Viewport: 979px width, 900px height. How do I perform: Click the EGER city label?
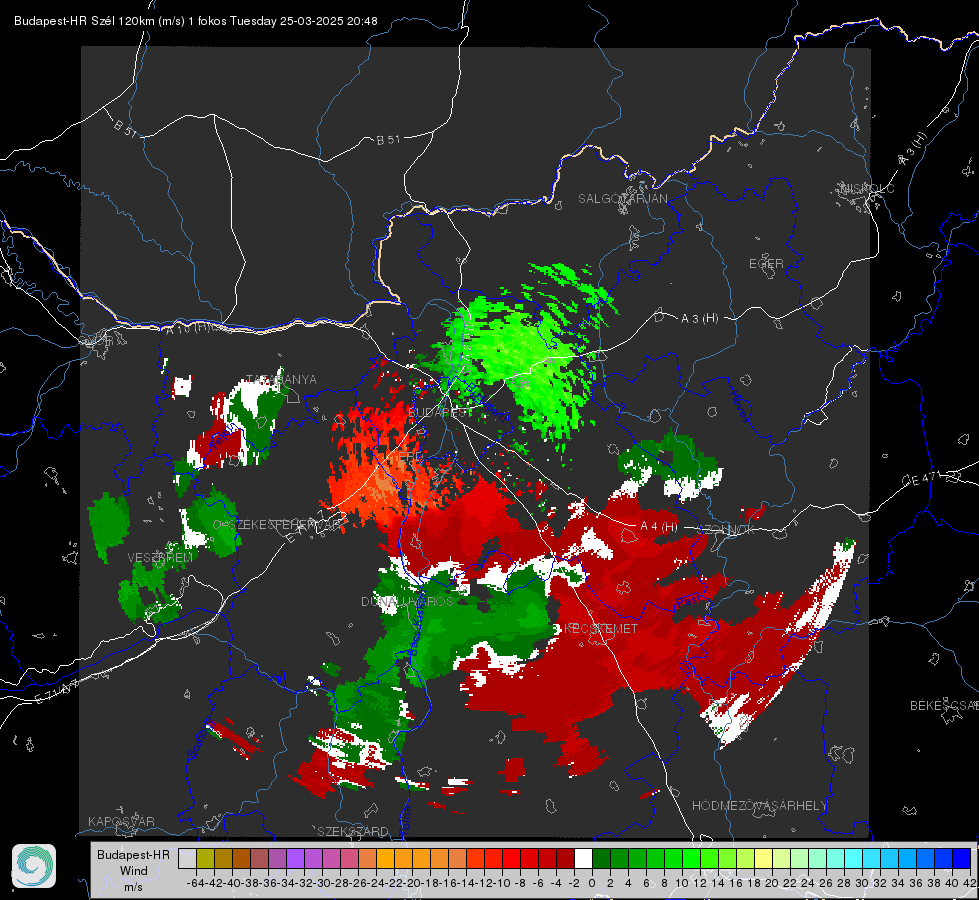(766, 264)
